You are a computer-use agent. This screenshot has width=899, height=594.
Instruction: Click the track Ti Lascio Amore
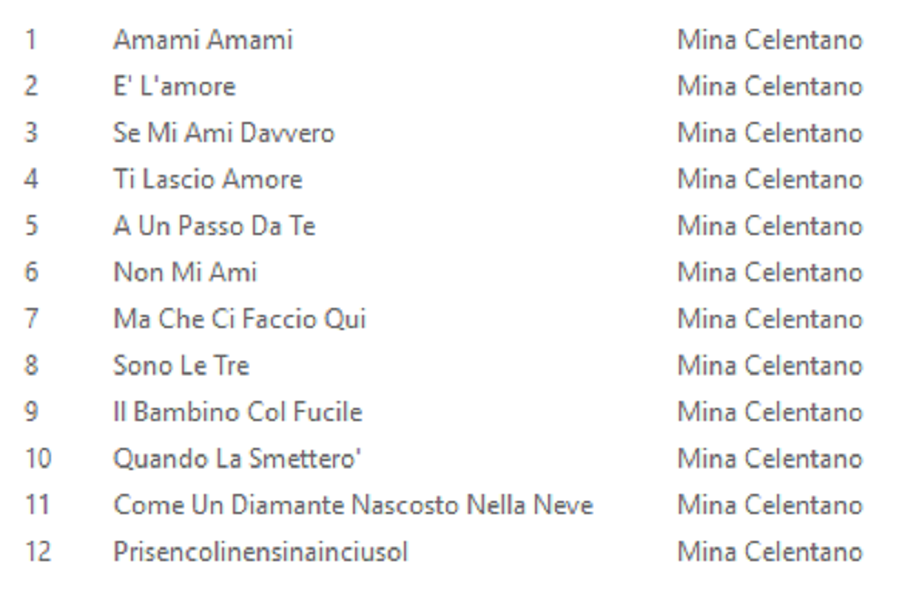(207, 180)
